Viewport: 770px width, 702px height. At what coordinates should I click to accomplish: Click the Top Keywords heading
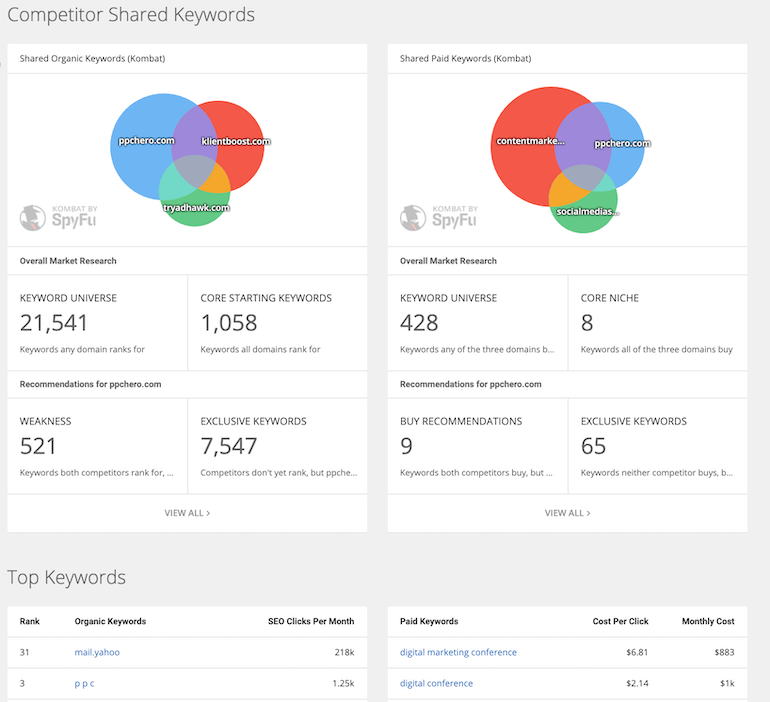(x=66, y=577)
